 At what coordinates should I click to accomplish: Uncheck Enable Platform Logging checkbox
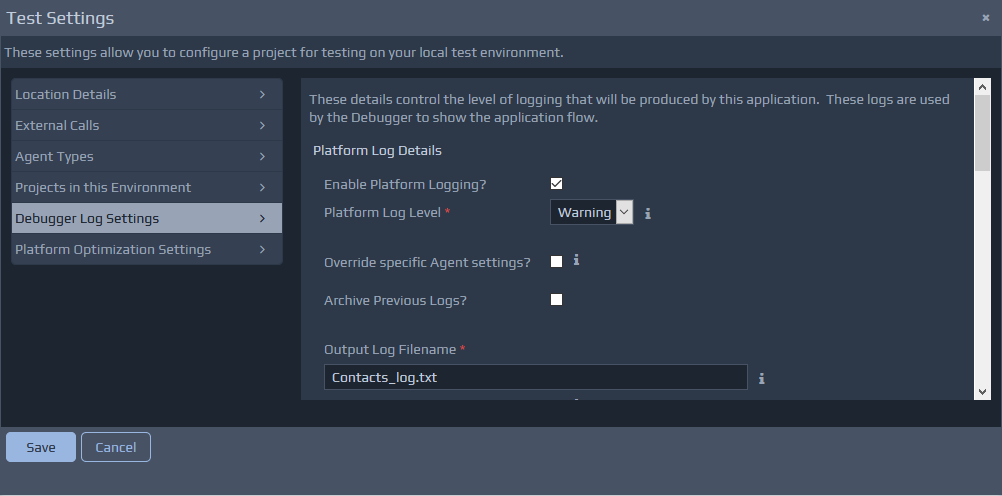click(557, 184)
